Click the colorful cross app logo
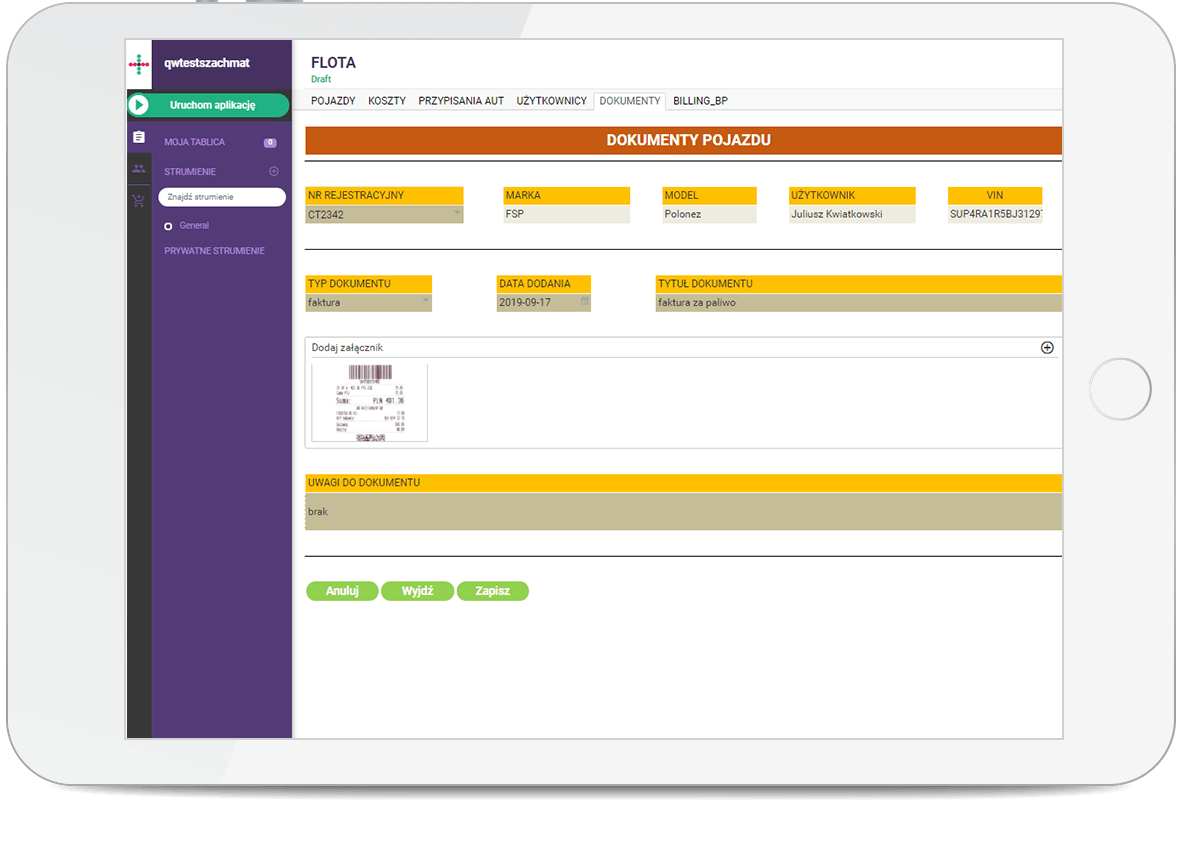1183x861 pixels. [139, 65]
